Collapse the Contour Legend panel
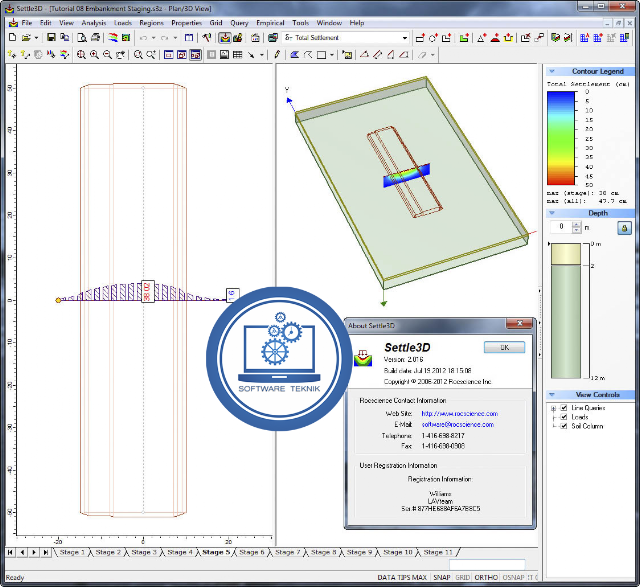This screenshot has height=587, width=640. point(552,71)
